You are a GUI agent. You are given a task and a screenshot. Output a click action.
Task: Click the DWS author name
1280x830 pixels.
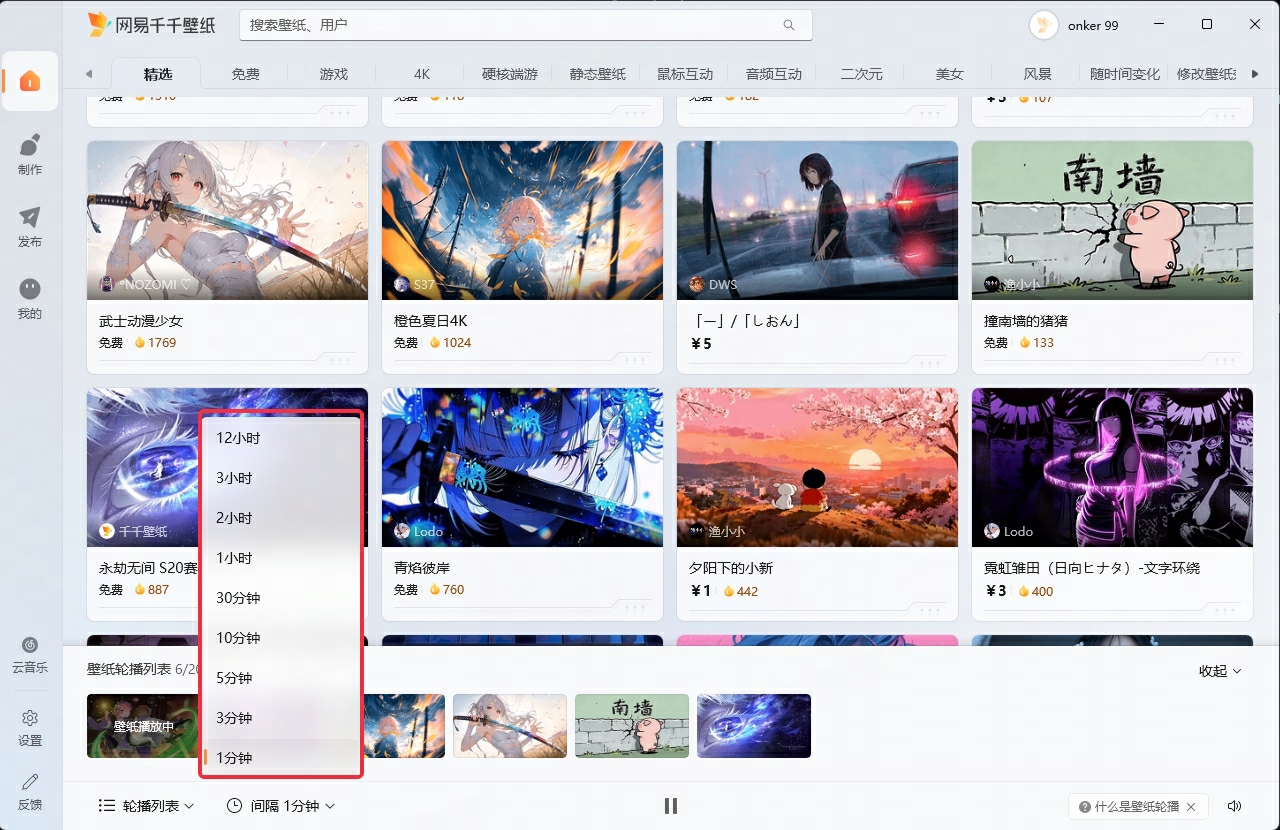point(723,285)
